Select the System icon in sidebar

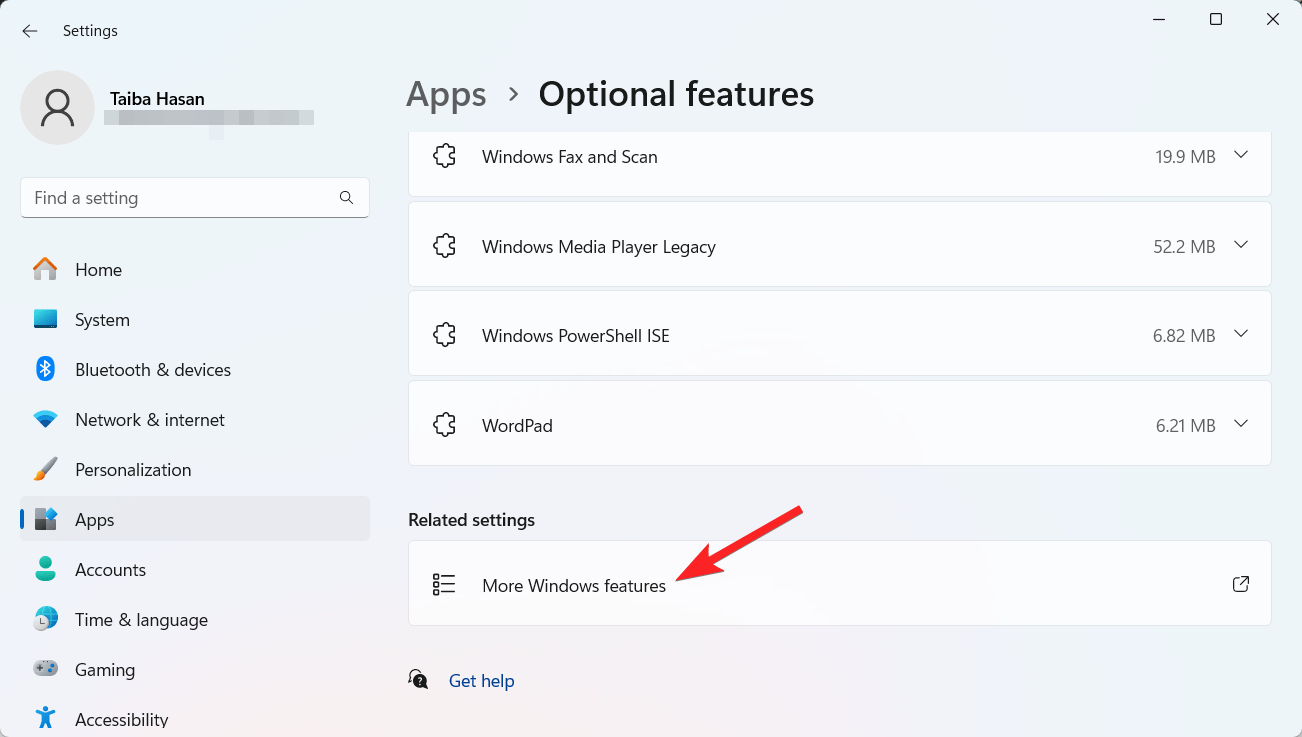pyautogui.click(x=45, y=319)
